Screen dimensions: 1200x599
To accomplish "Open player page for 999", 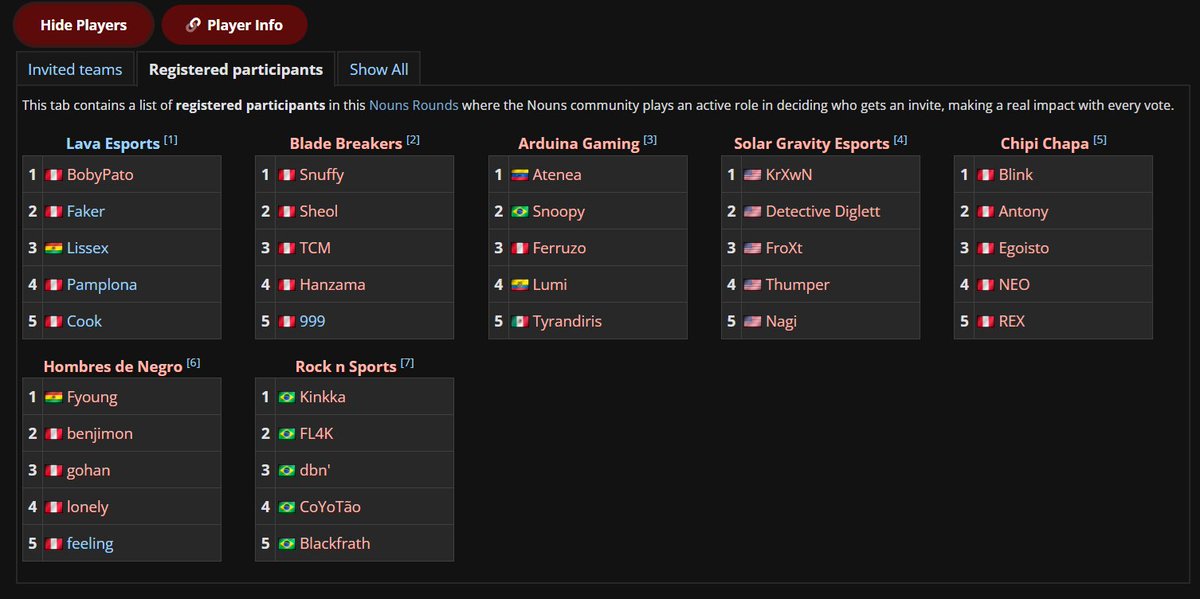I will 313,321.
